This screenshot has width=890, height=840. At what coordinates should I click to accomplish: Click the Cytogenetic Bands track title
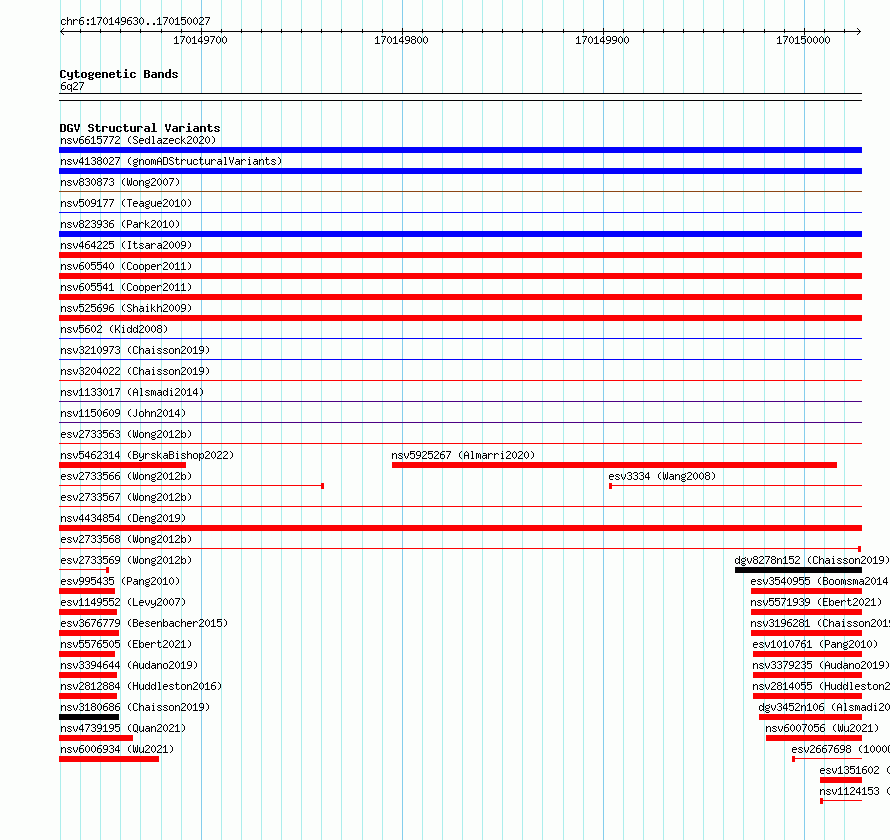click(x=119, y=74)
